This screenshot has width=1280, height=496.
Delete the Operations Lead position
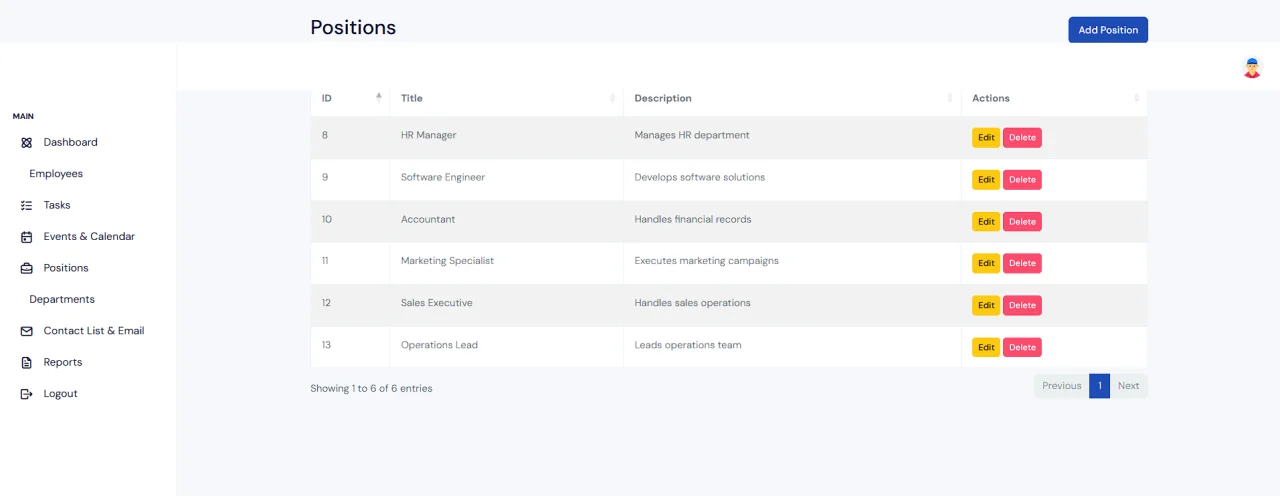click(x=1022, y=348)
